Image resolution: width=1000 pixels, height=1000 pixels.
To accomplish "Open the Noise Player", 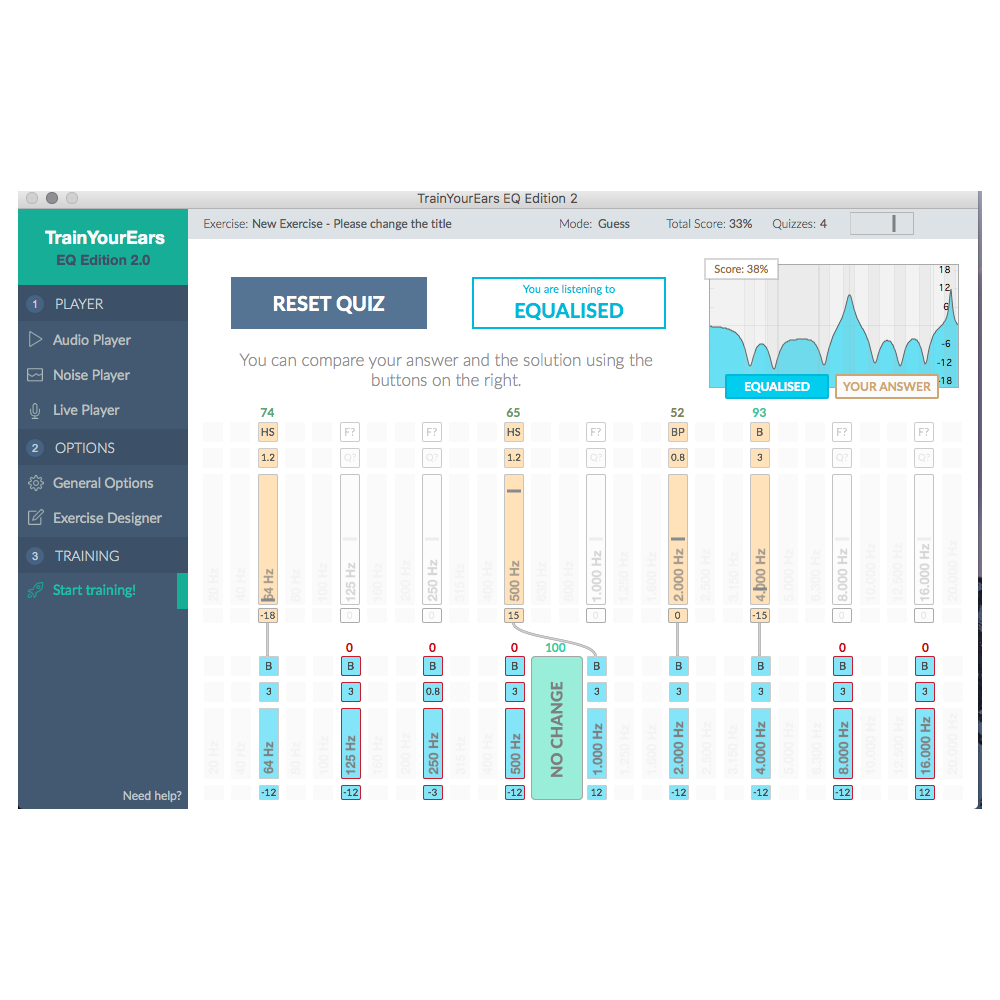I will click(x=89, y=375).
